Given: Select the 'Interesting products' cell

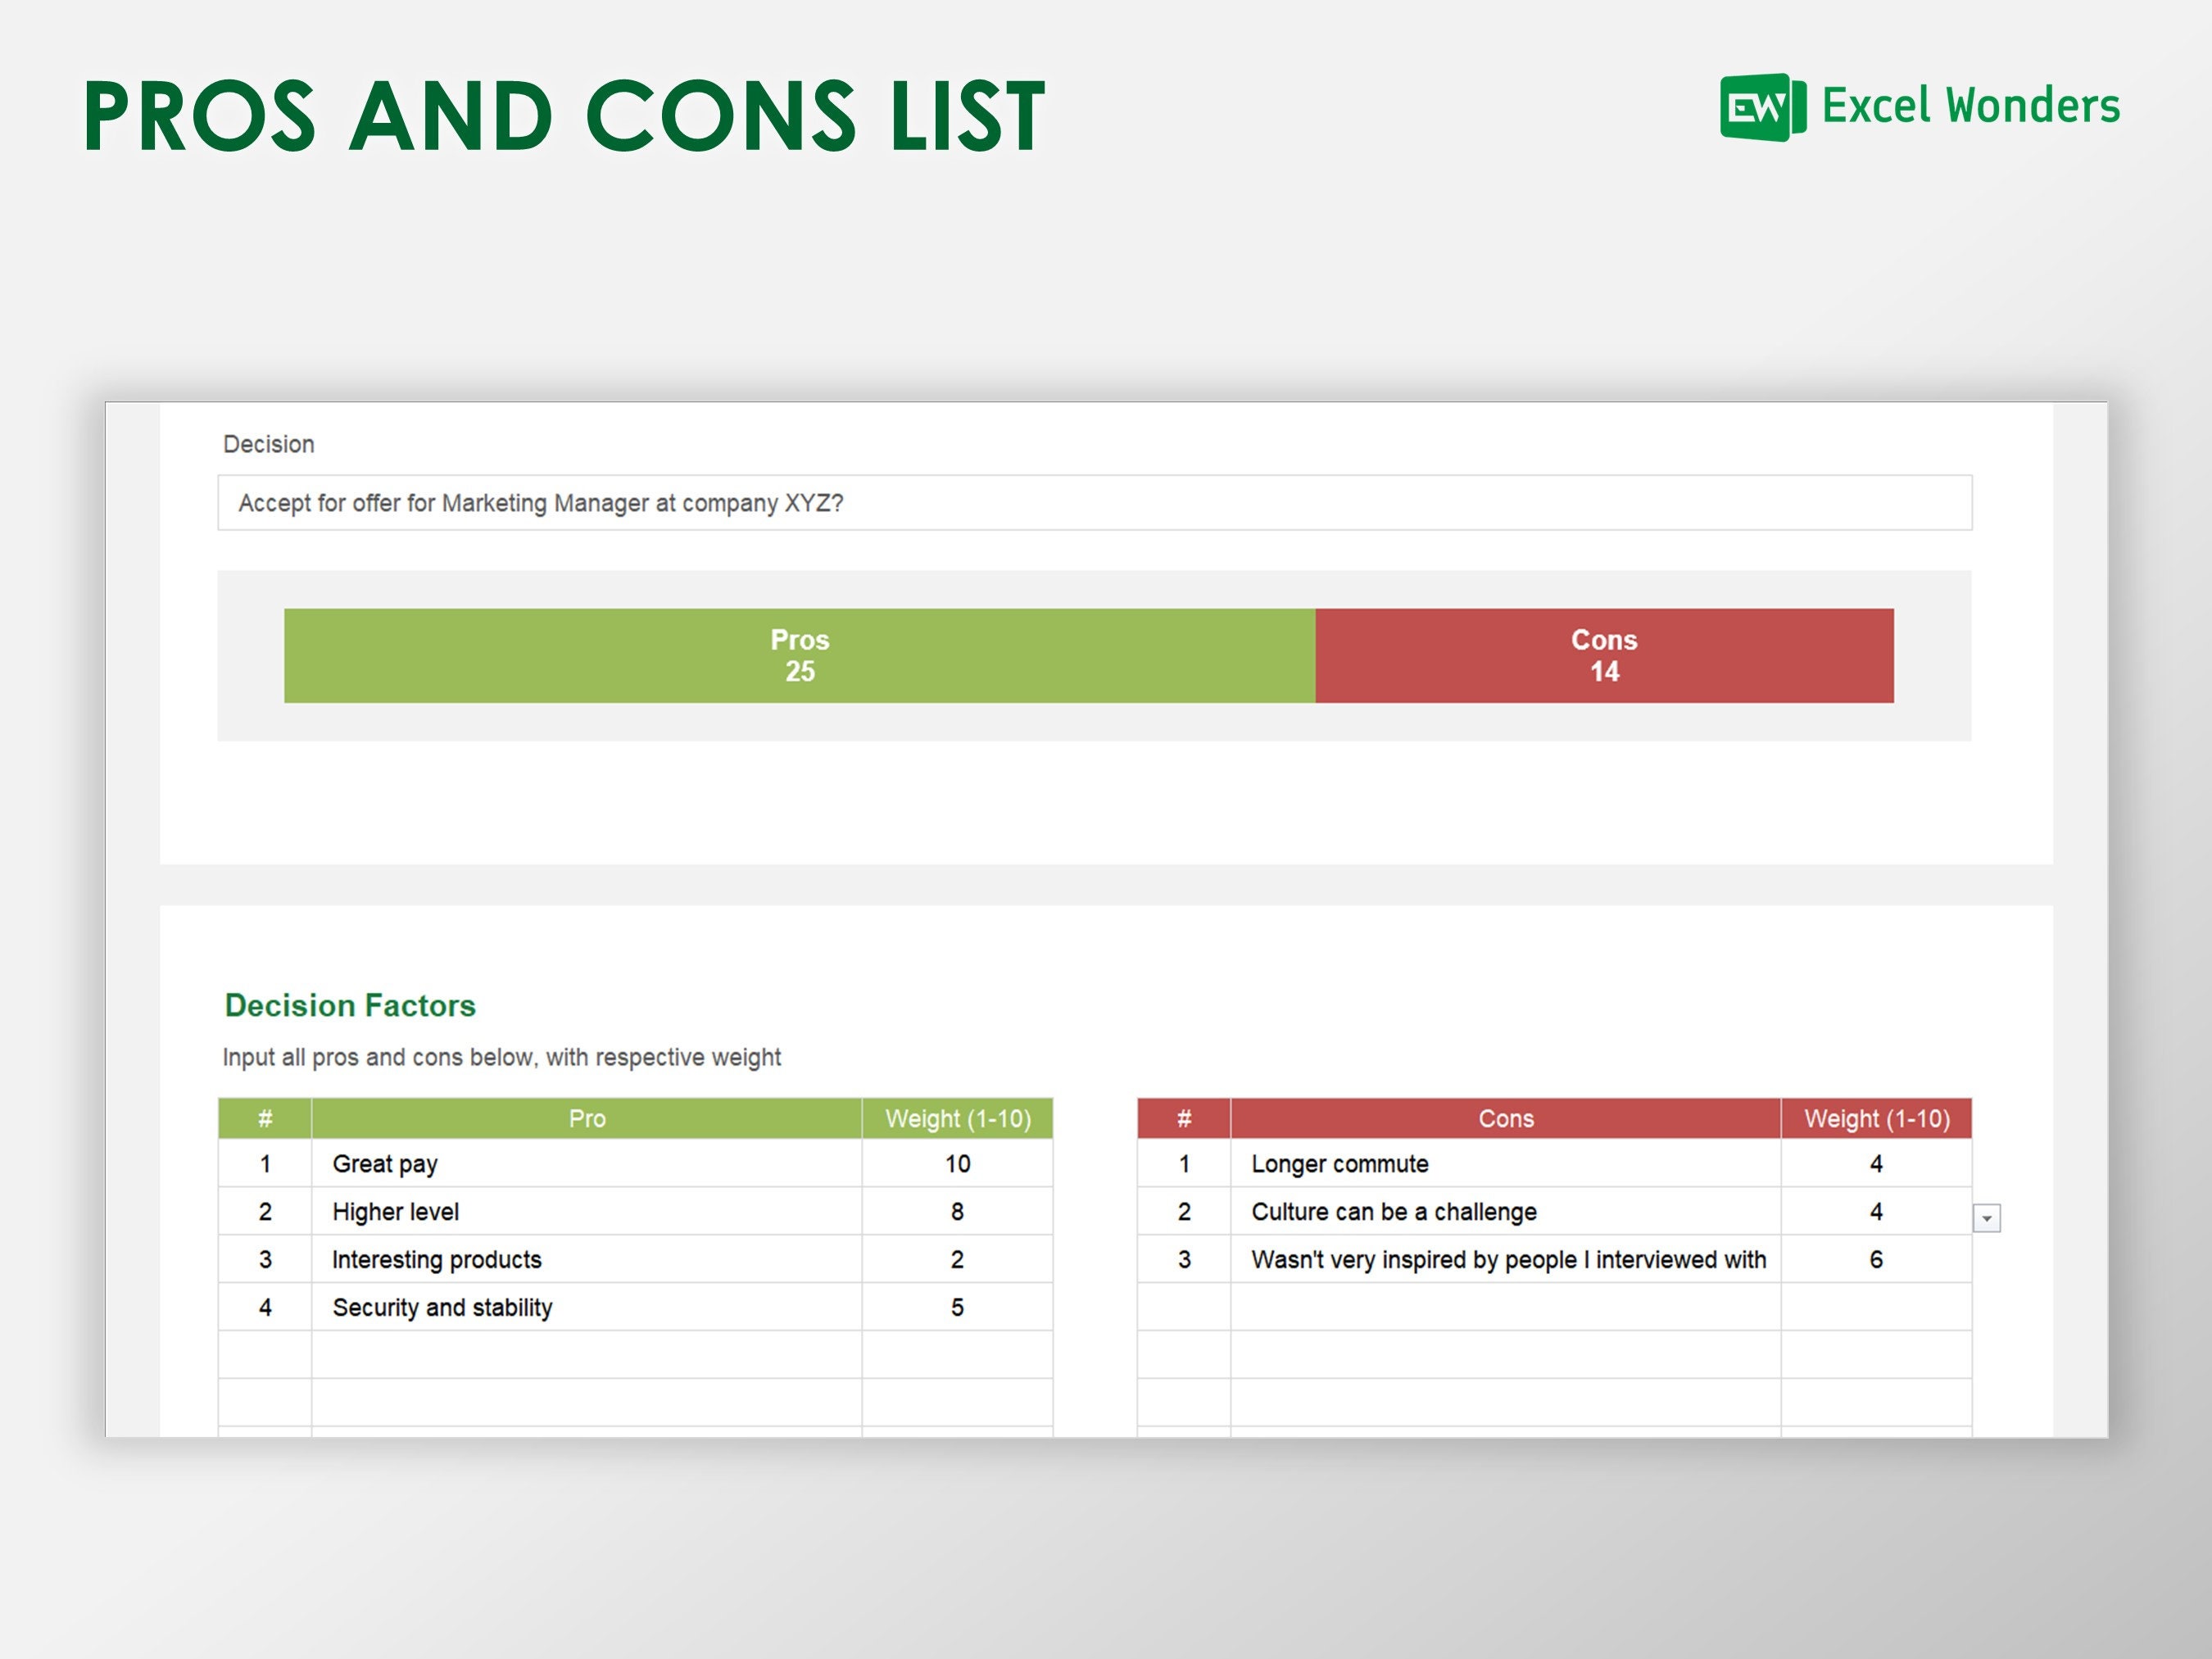Looking at the screenshot, I should pos(587,1260).
